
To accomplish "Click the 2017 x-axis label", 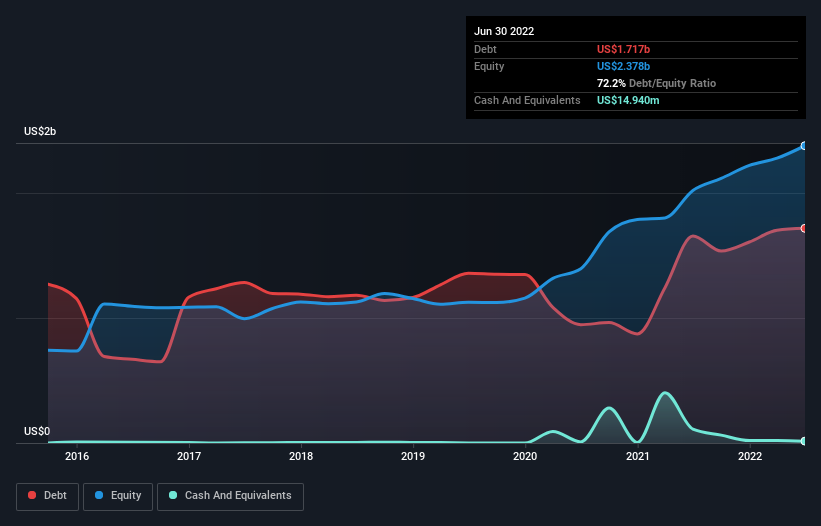I will tap(189, 456).
